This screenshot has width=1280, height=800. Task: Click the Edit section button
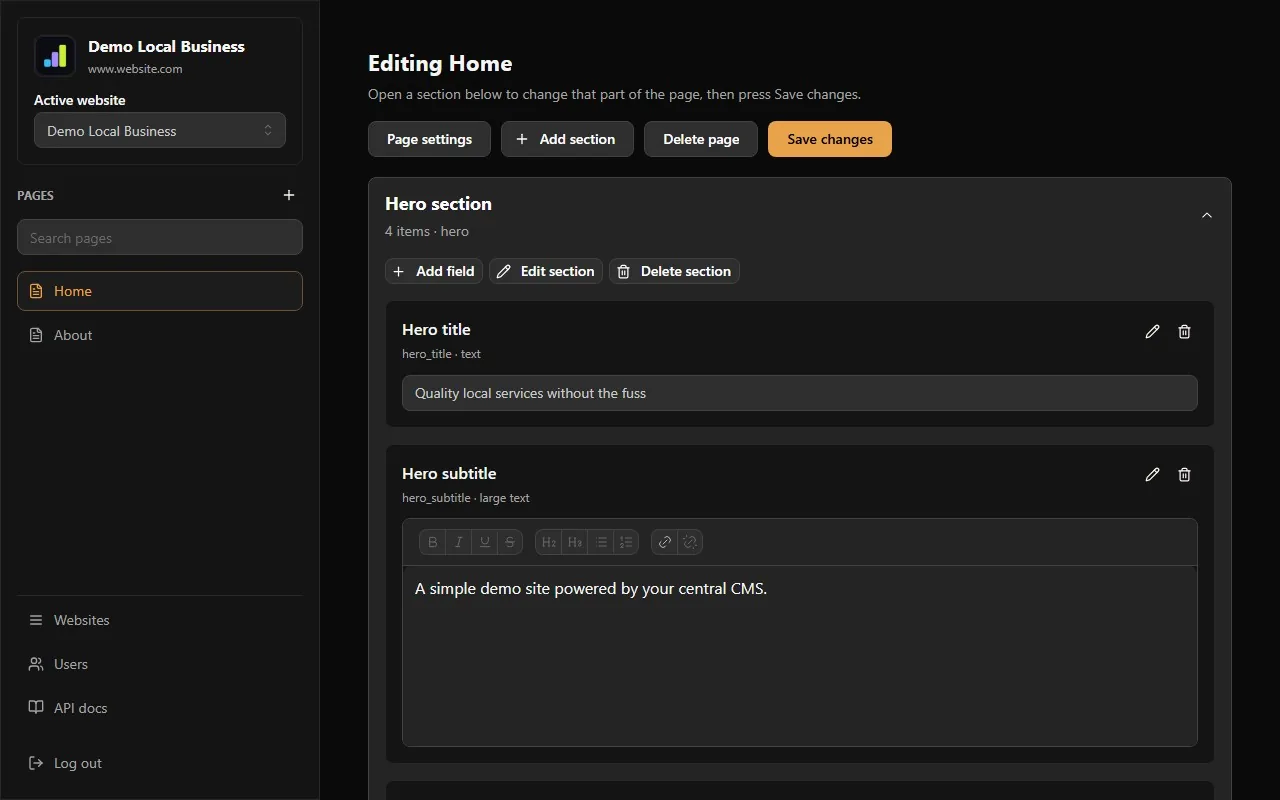point(546,271)
